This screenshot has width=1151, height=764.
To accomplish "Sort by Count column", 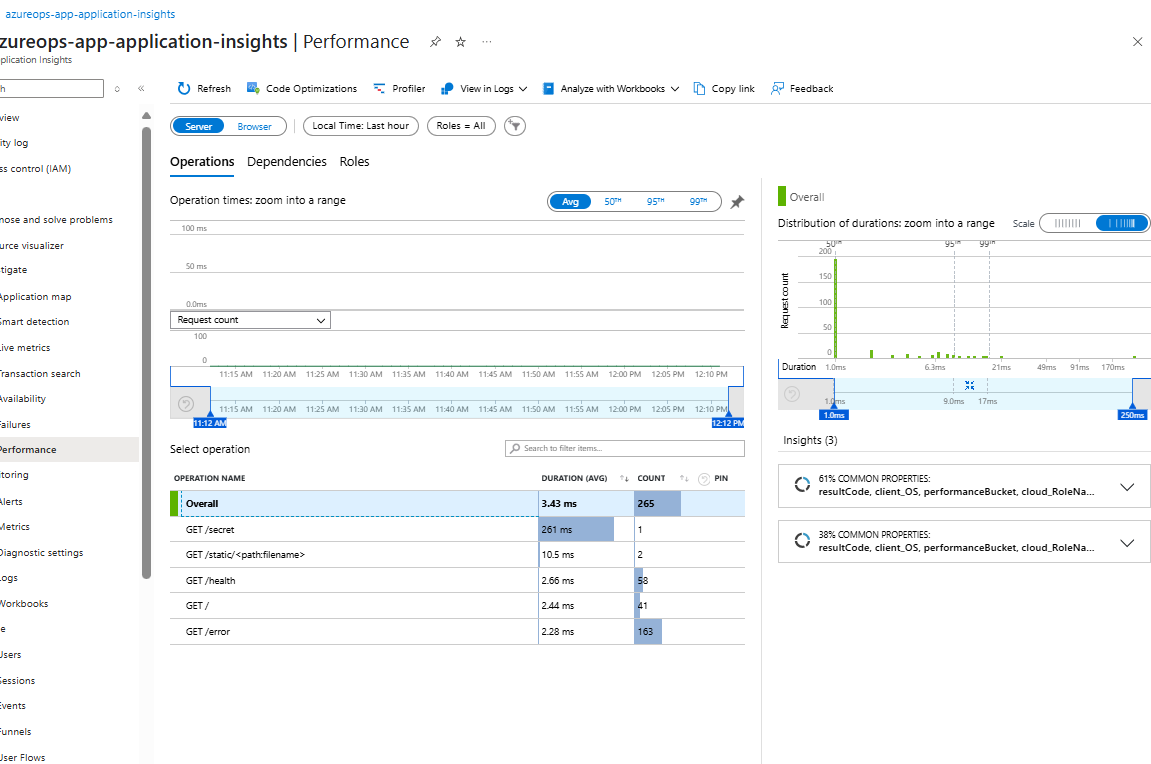I will coord(661,479).
